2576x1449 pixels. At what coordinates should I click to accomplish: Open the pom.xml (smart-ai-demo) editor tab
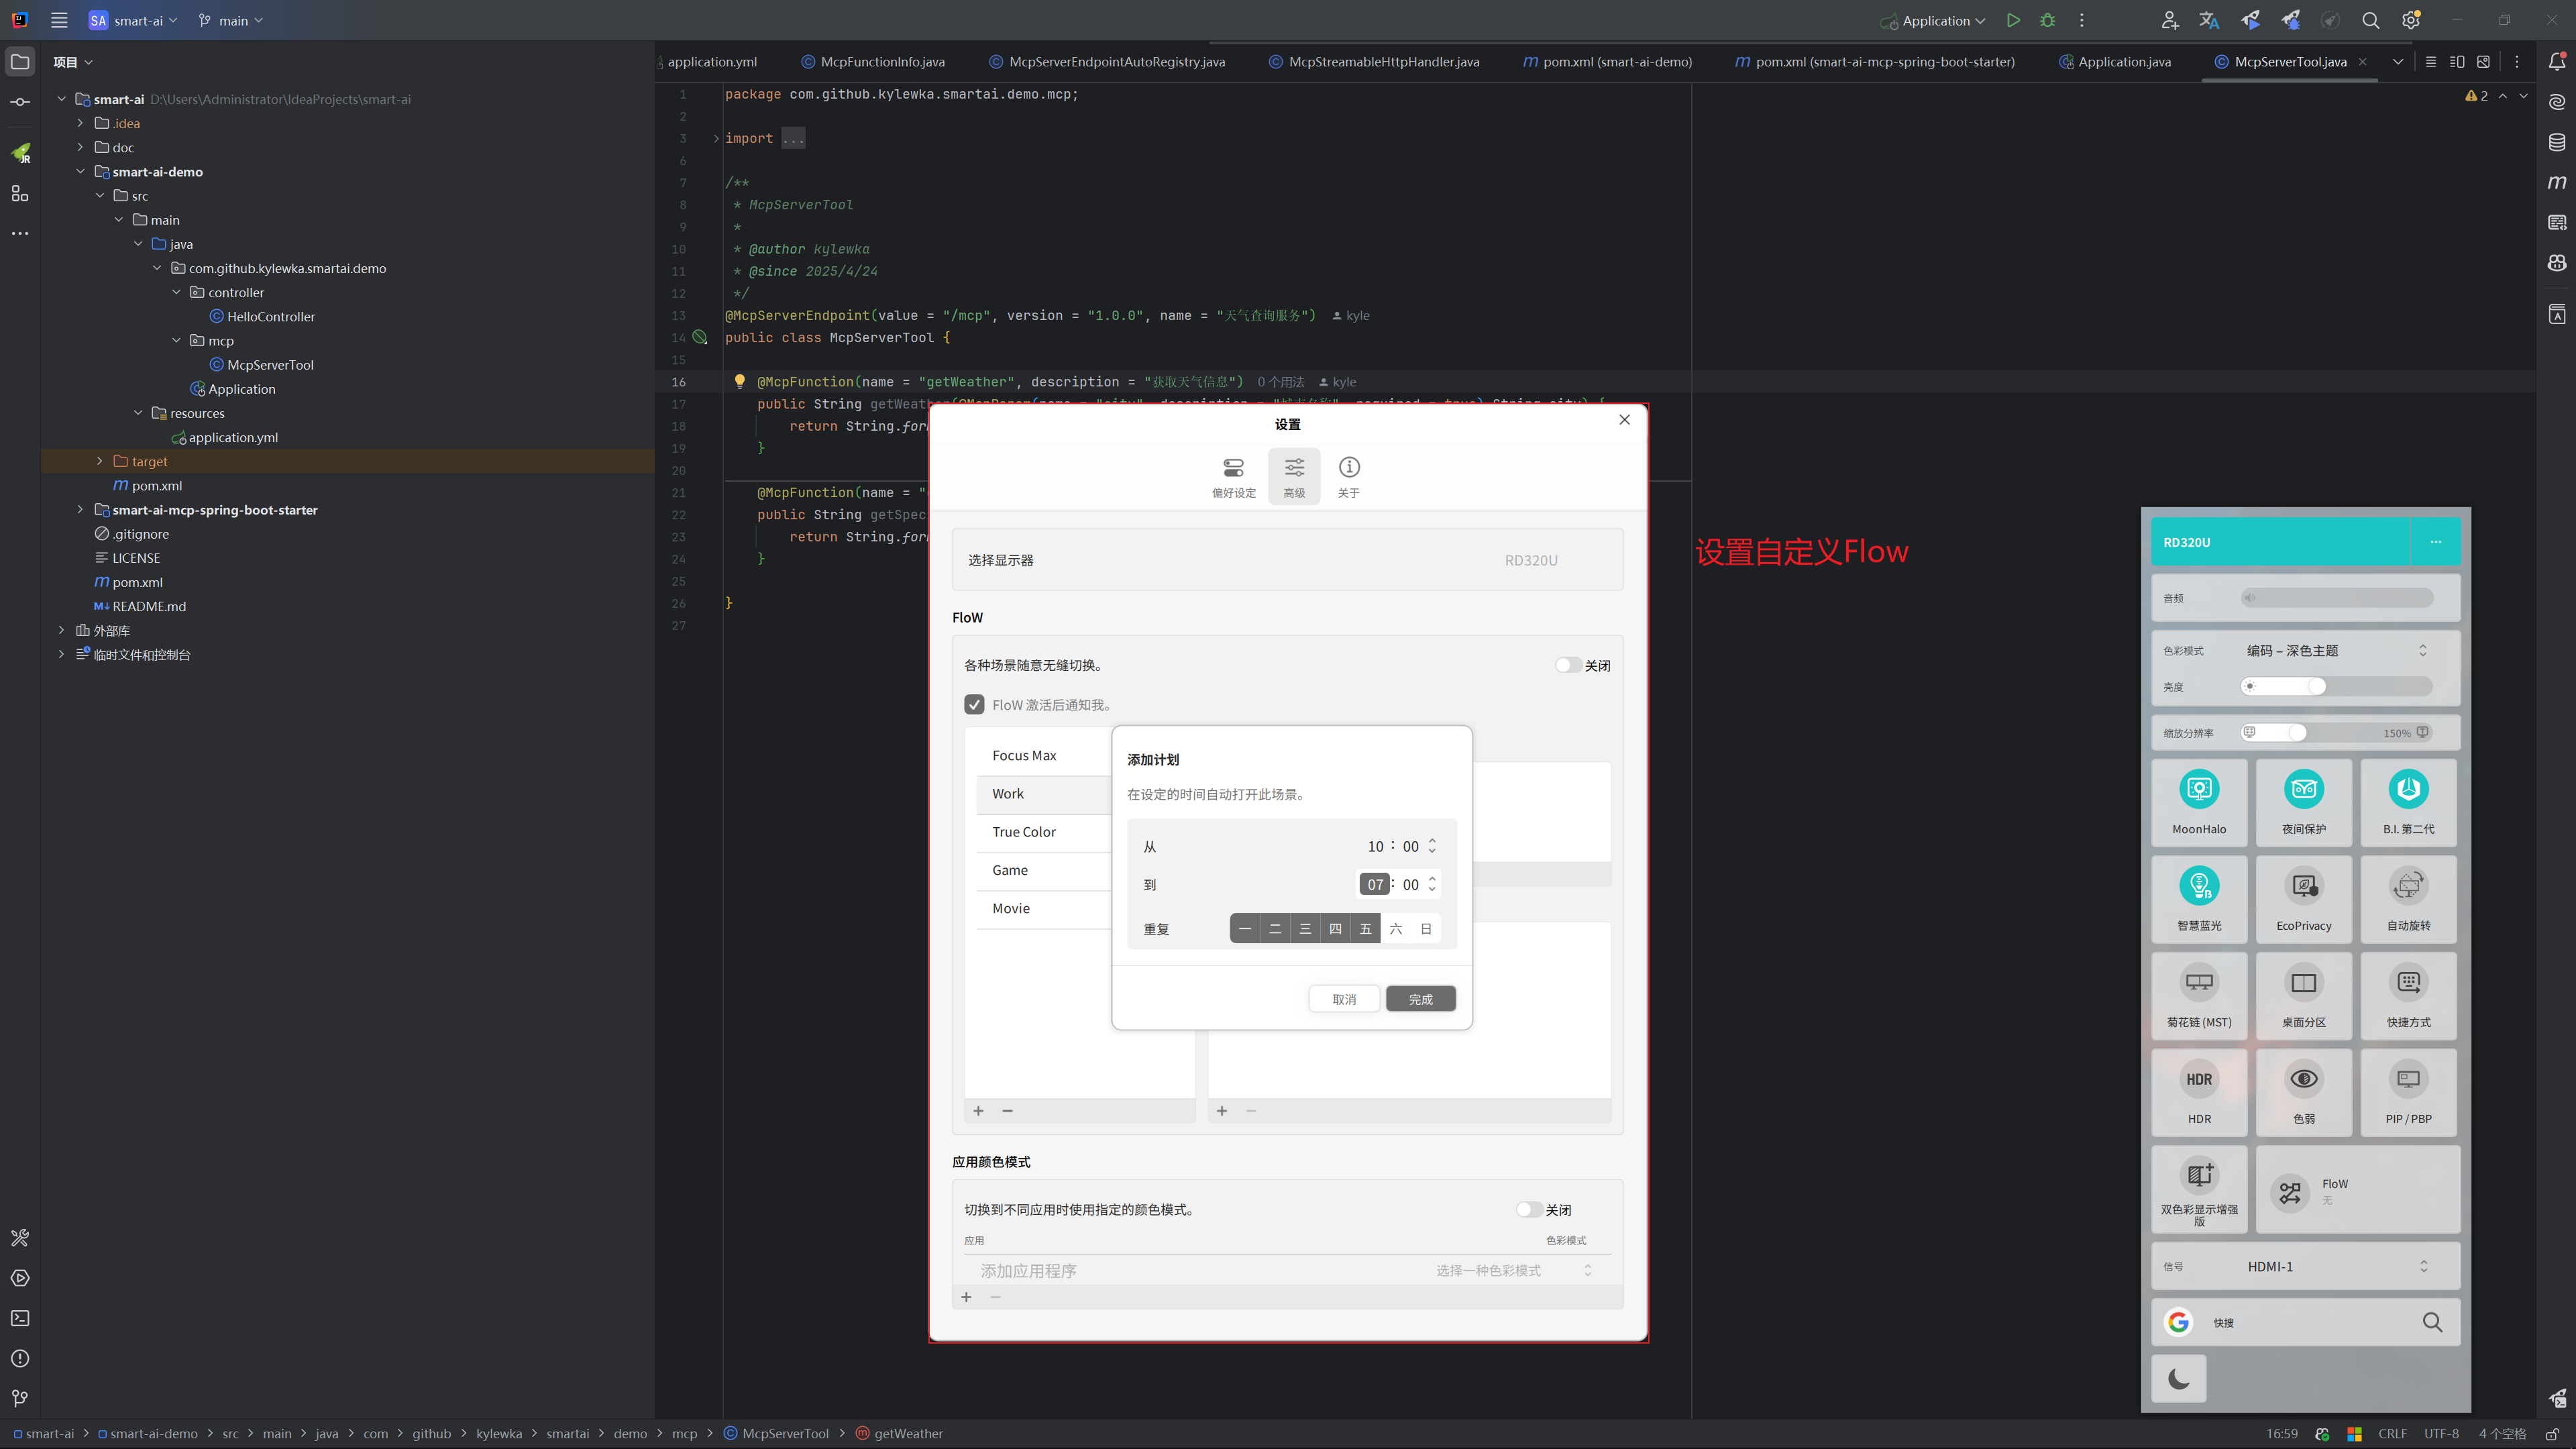[x=1616, y=62]
